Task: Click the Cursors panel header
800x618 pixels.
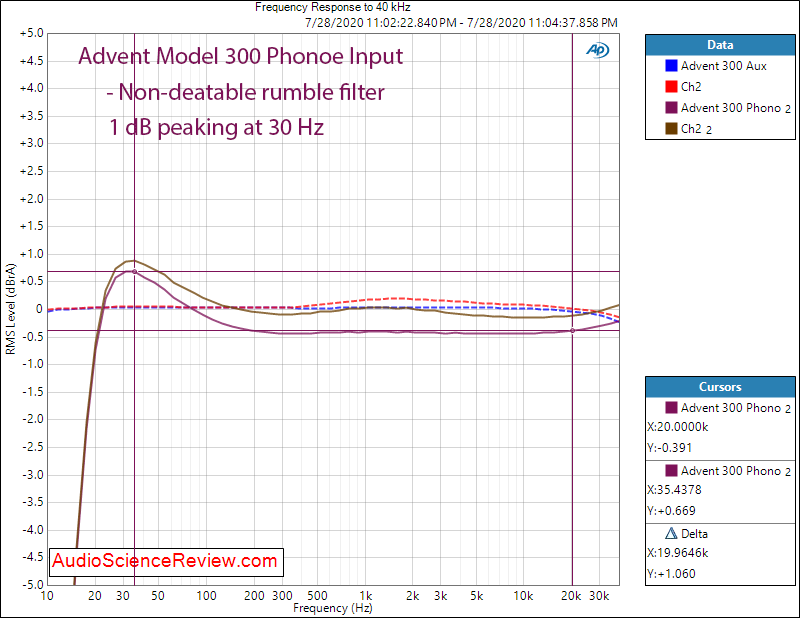Action: tap(720, 387)
